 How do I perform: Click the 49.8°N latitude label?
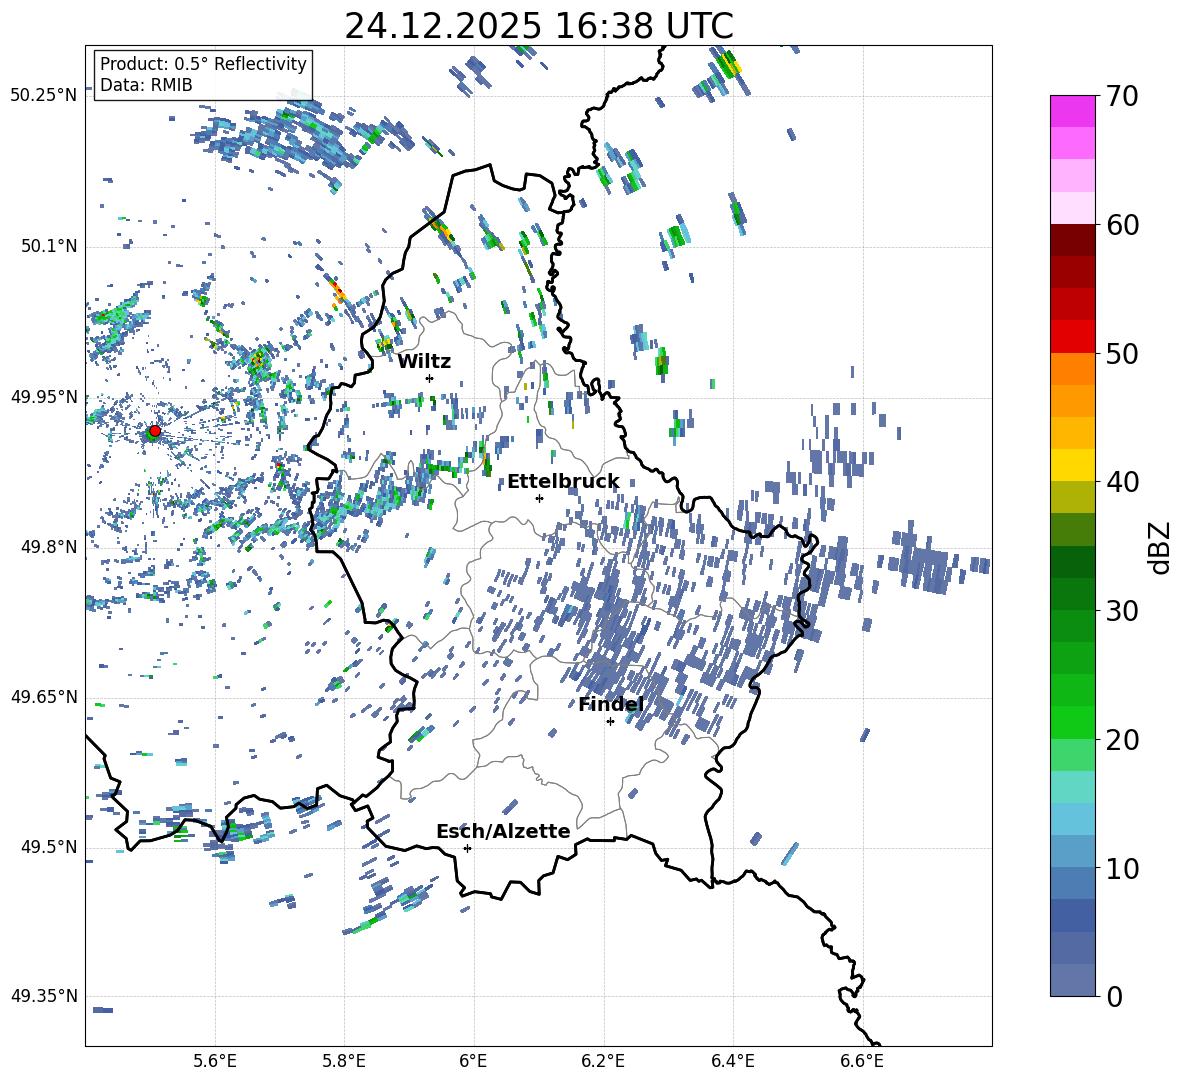point(48,547)
